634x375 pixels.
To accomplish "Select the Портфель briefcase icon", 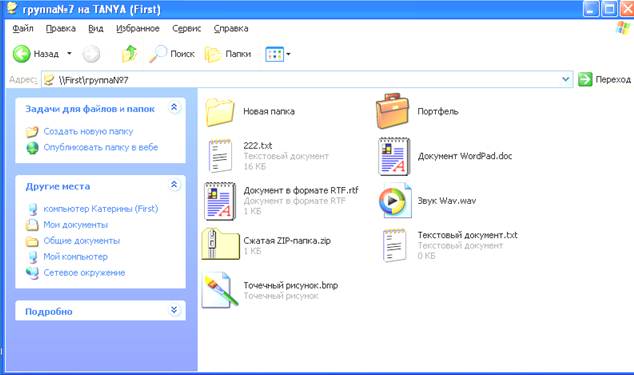I will click(x=392, y=111).
